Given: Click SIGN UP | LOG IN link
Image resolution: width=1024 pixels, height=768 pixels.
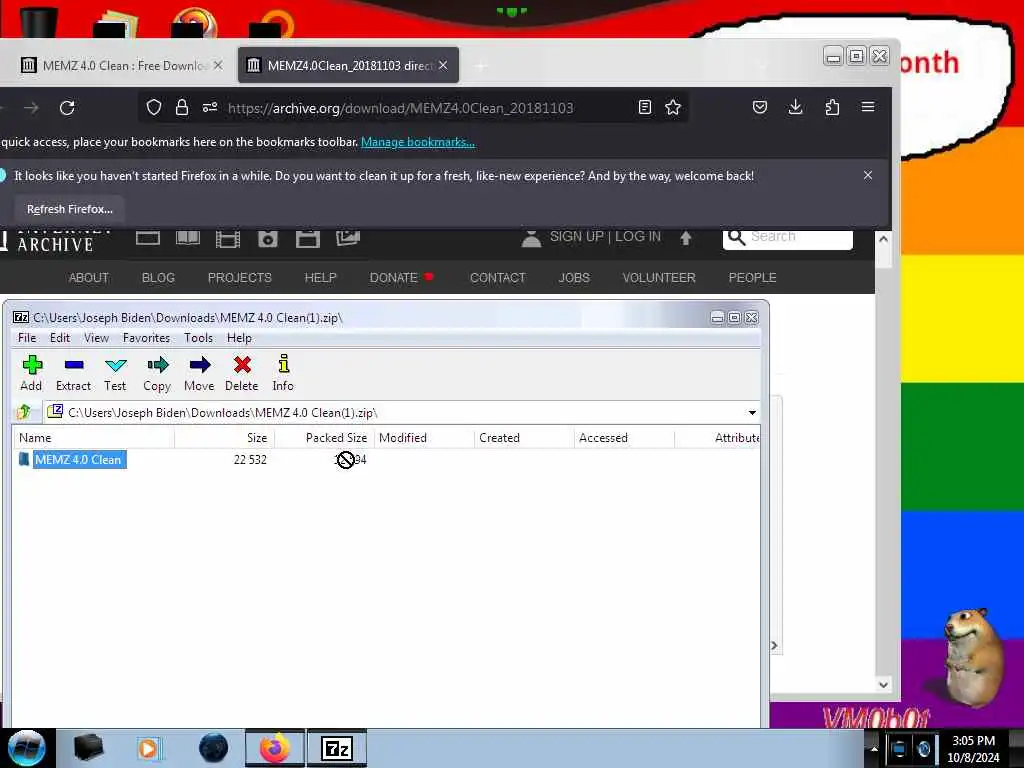Looking at the screenshot, I should (x=605, y=236).
